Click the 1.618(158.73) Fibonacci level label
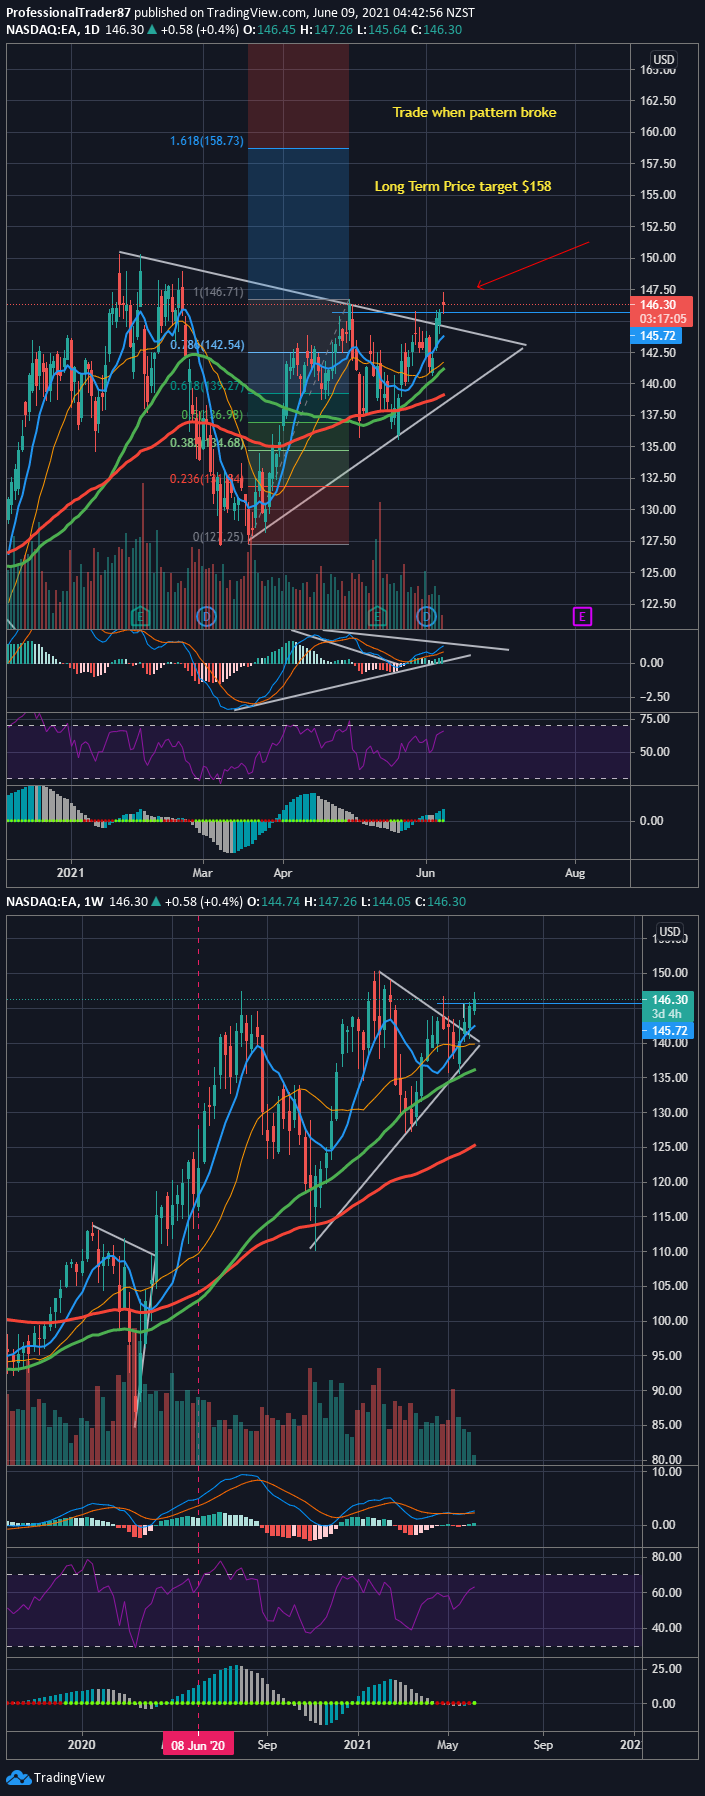This screenshot has height=1796, width=705. [x=207, y=141]
